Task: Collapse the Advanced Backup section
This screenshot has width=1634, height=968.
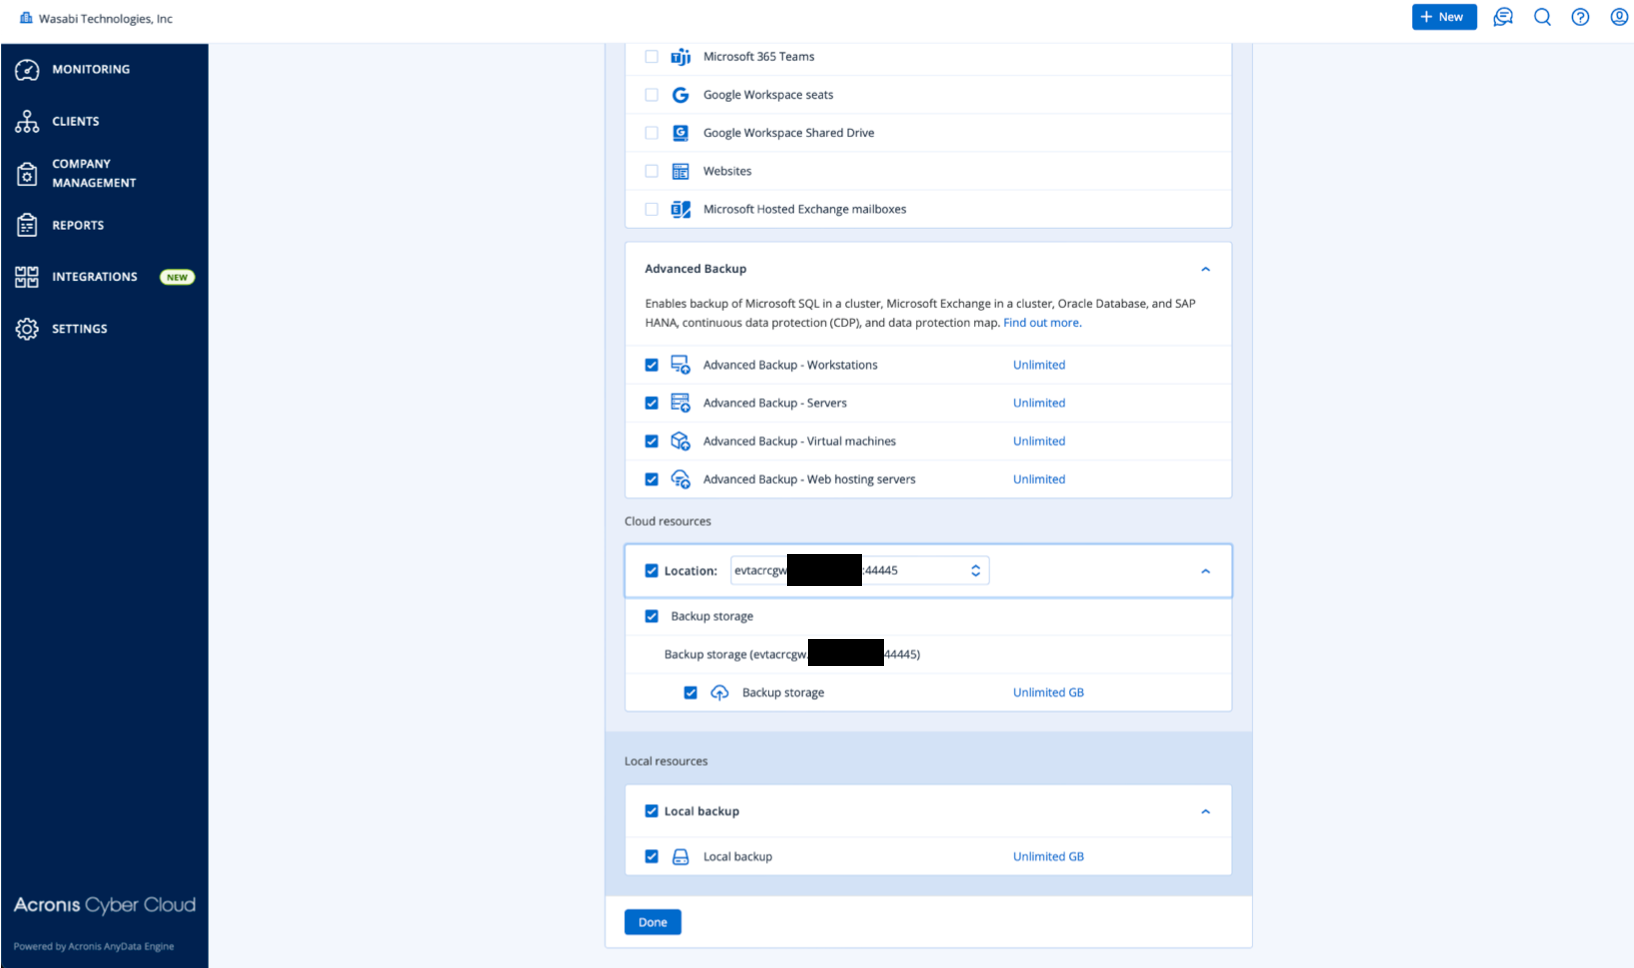Action: click(1205, 269)
